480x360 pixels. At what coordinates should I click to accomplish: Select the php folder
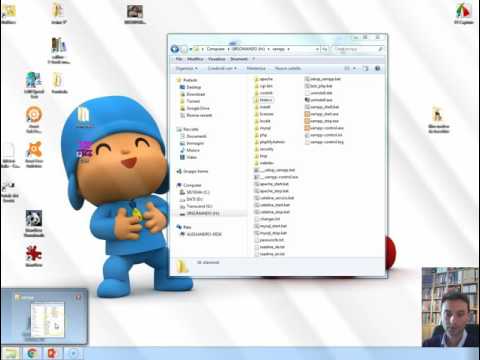tap(261, 135)
